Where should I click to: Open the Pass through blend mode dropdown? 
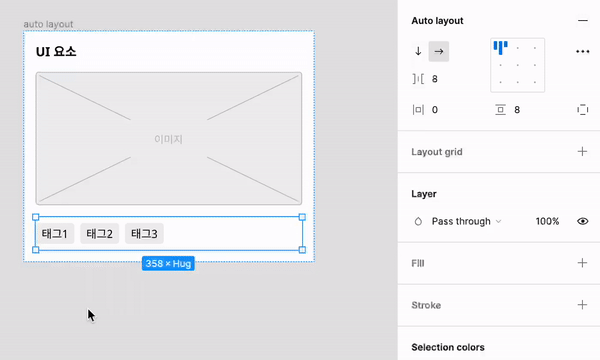pos(466,222)
